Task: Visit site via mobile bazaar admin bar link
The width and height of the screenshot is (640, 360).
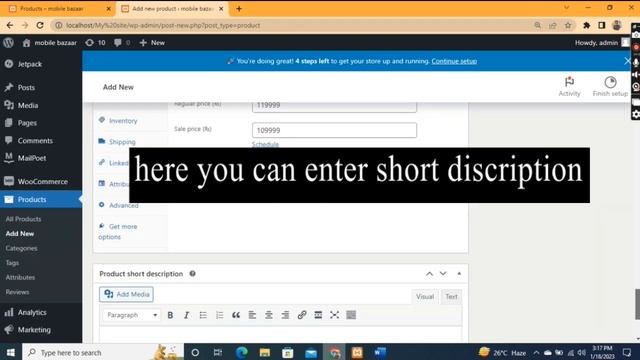Action: [49, 42]
